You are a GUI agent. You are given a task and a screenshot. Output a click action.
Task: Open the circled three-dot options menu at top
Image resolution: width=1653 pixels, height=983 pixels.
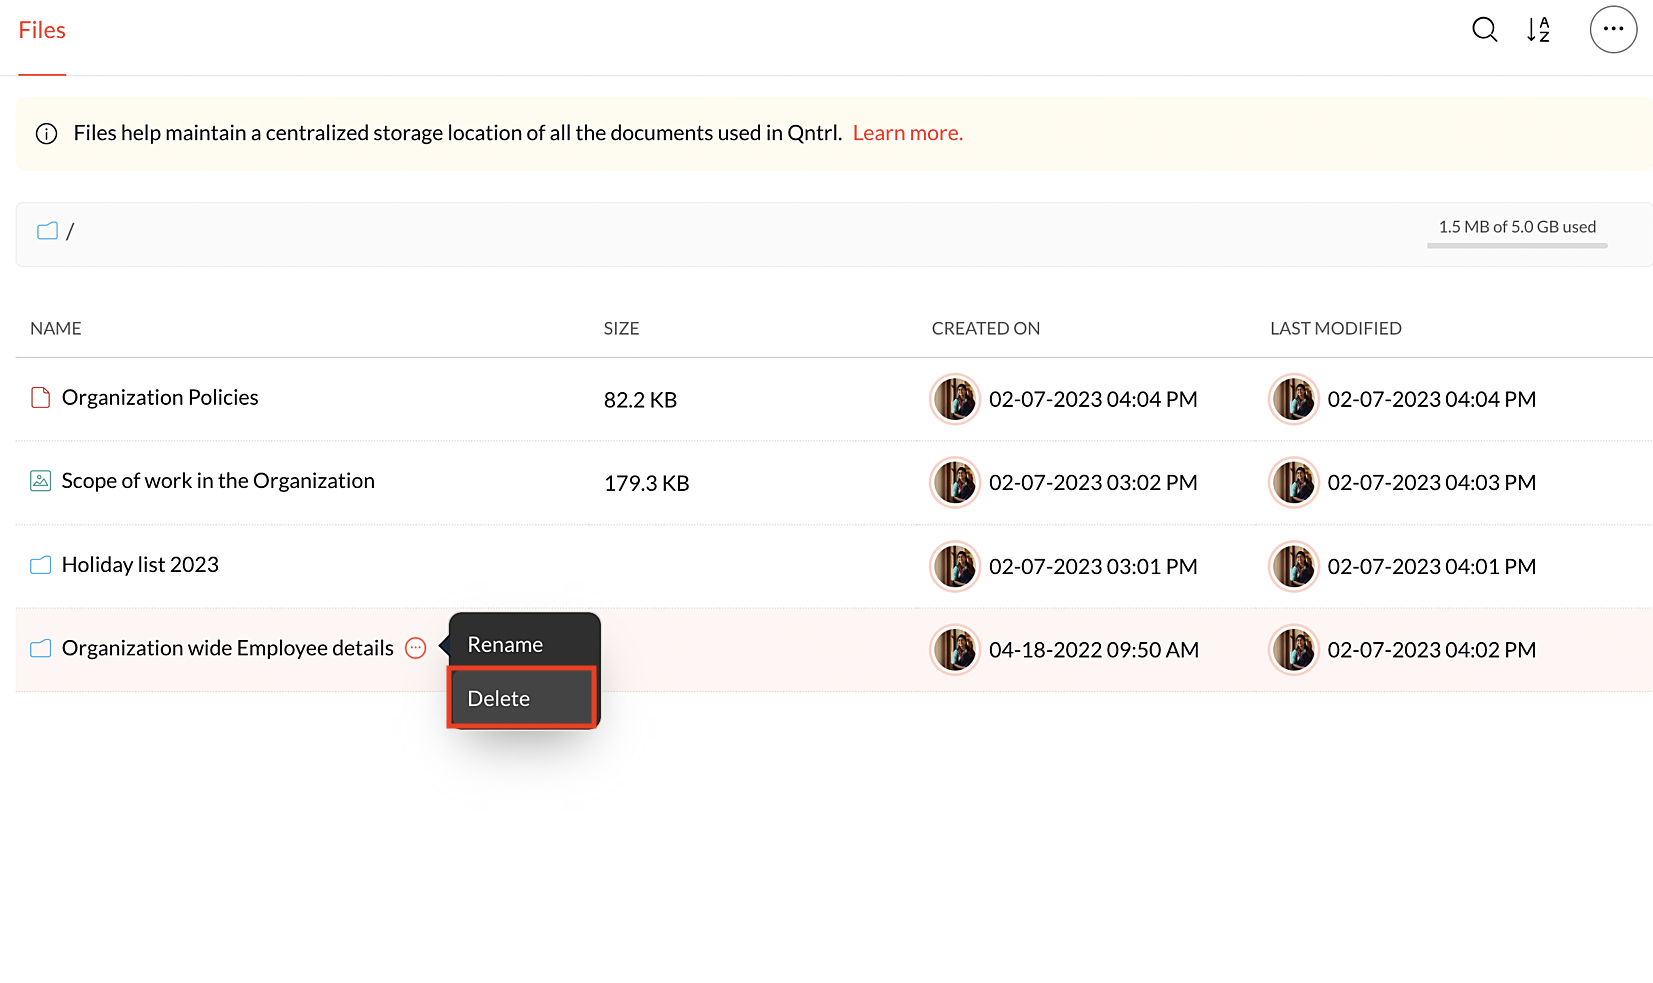click(x=1613, y=30)
